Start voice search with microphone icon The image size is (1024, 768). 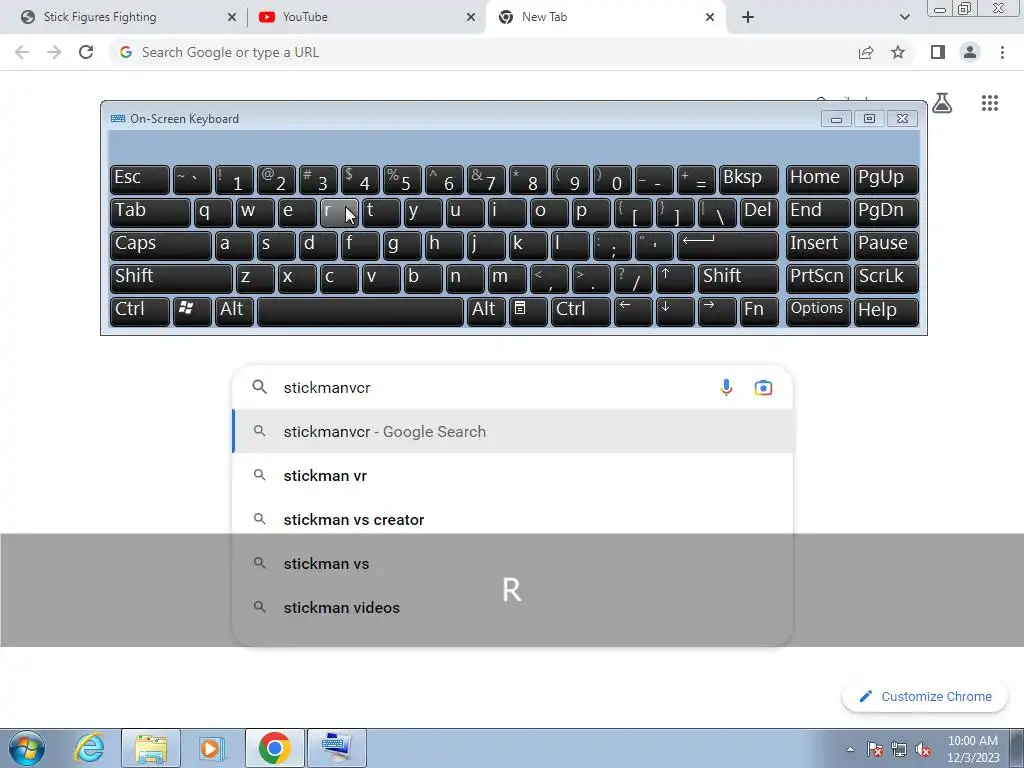point(726,387)
